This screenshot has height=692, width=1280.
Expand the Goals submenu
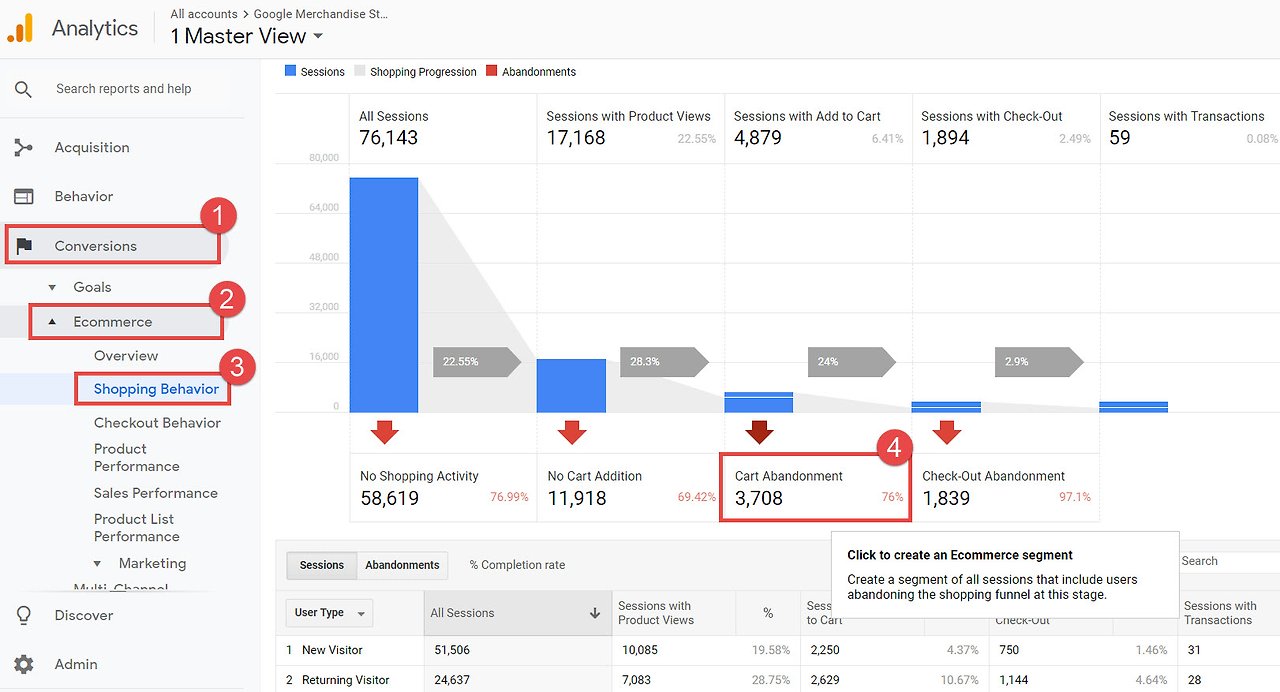point(52,287)
